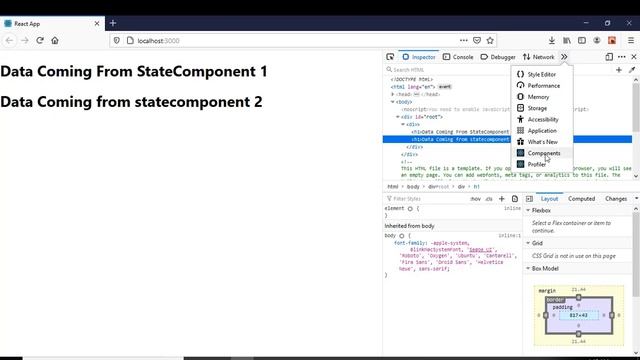Image resolution: width=640 pixels, height=360 pixels.
Task: Add new CSS rule plus button
Action: (502, 199)
